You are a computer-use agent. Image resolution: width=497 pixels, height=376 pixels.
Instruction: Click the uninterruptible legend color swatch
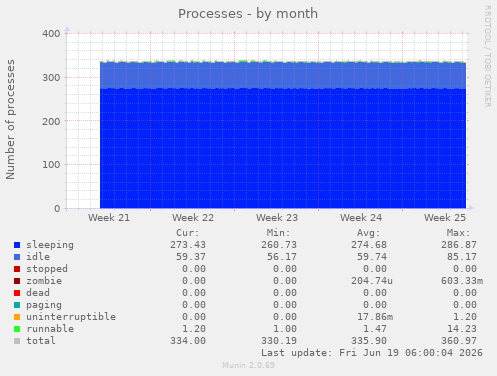coord(17,317)
